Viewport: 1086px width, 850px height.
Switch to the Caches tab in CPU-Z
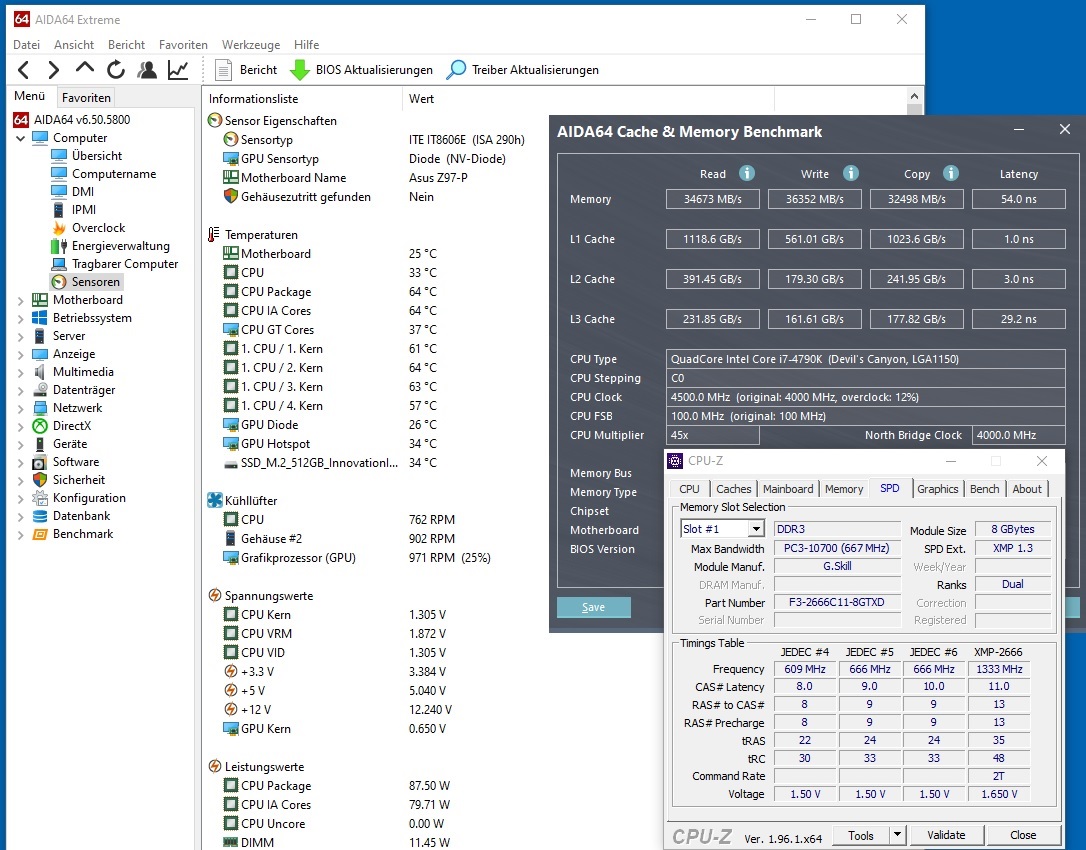click(x=733, y=488)
